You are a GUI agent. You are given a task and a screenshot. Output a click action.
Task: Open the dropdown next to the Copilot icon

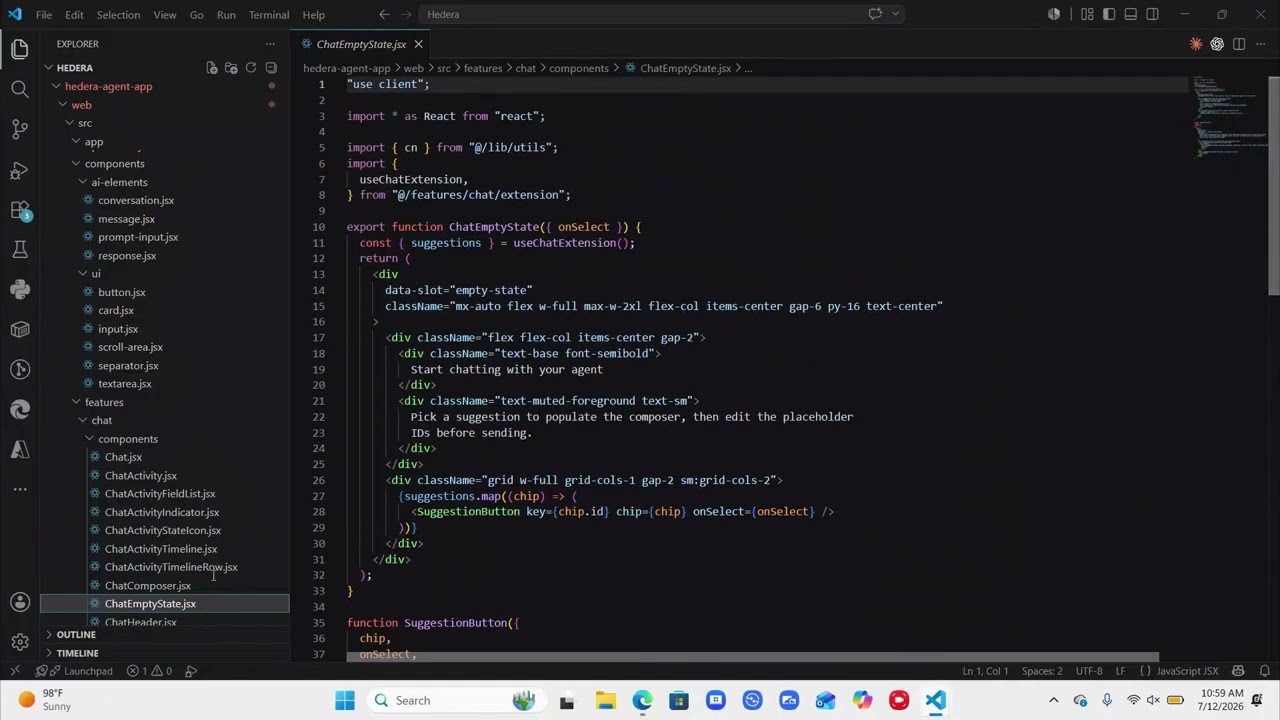tap(895, 14)
